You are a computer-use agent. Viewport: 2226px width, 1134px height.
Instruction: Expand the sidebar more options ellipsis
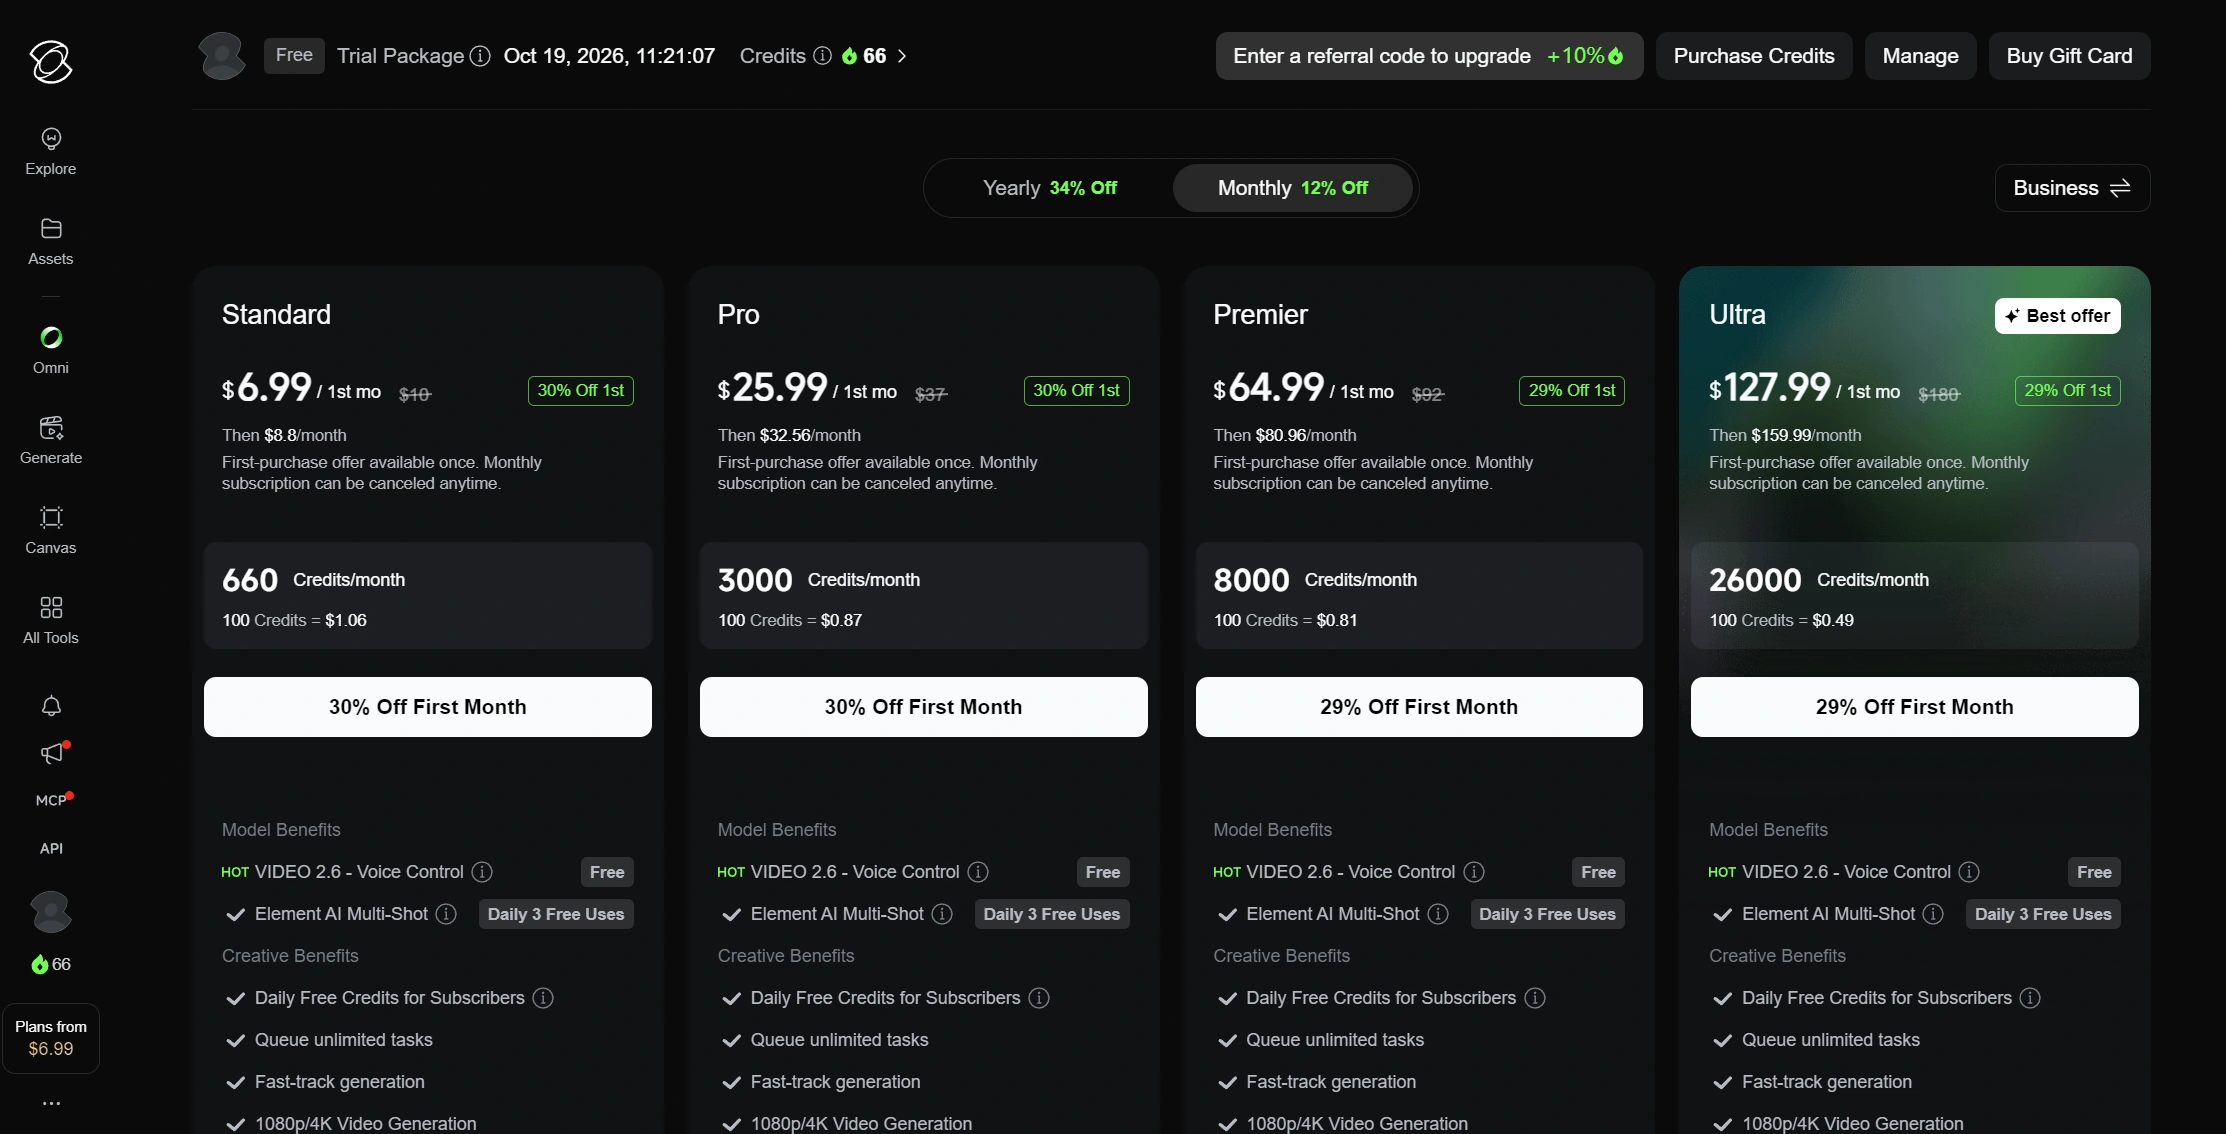(x=51, y=1103)
